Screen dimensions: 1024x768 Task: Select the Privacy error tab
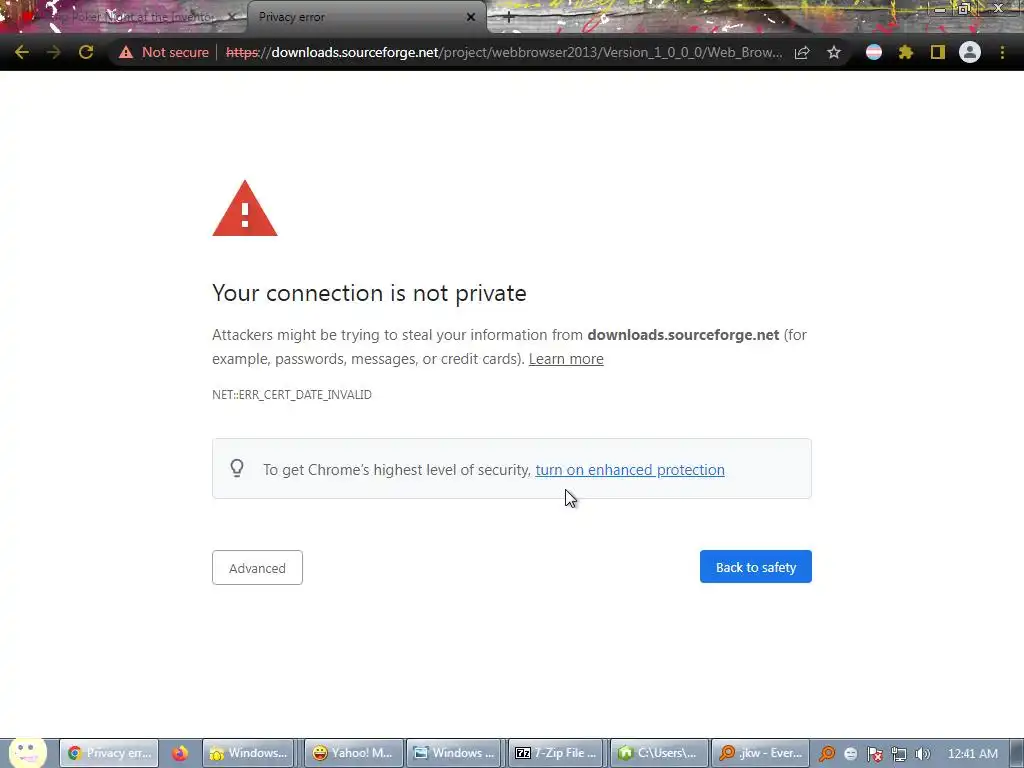(359, 17)
